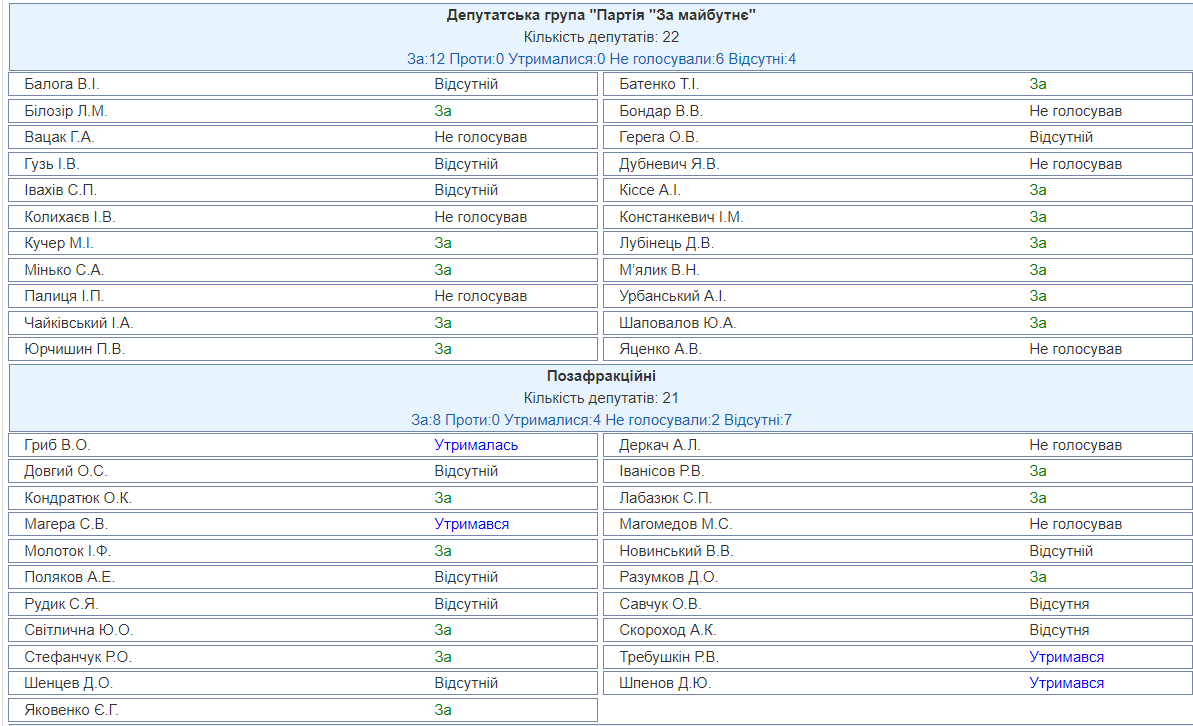The width and height of the screenshot is (1193, 726).
Task: Select the name Батенко Т.І.
Action: [x=659, y=84]
